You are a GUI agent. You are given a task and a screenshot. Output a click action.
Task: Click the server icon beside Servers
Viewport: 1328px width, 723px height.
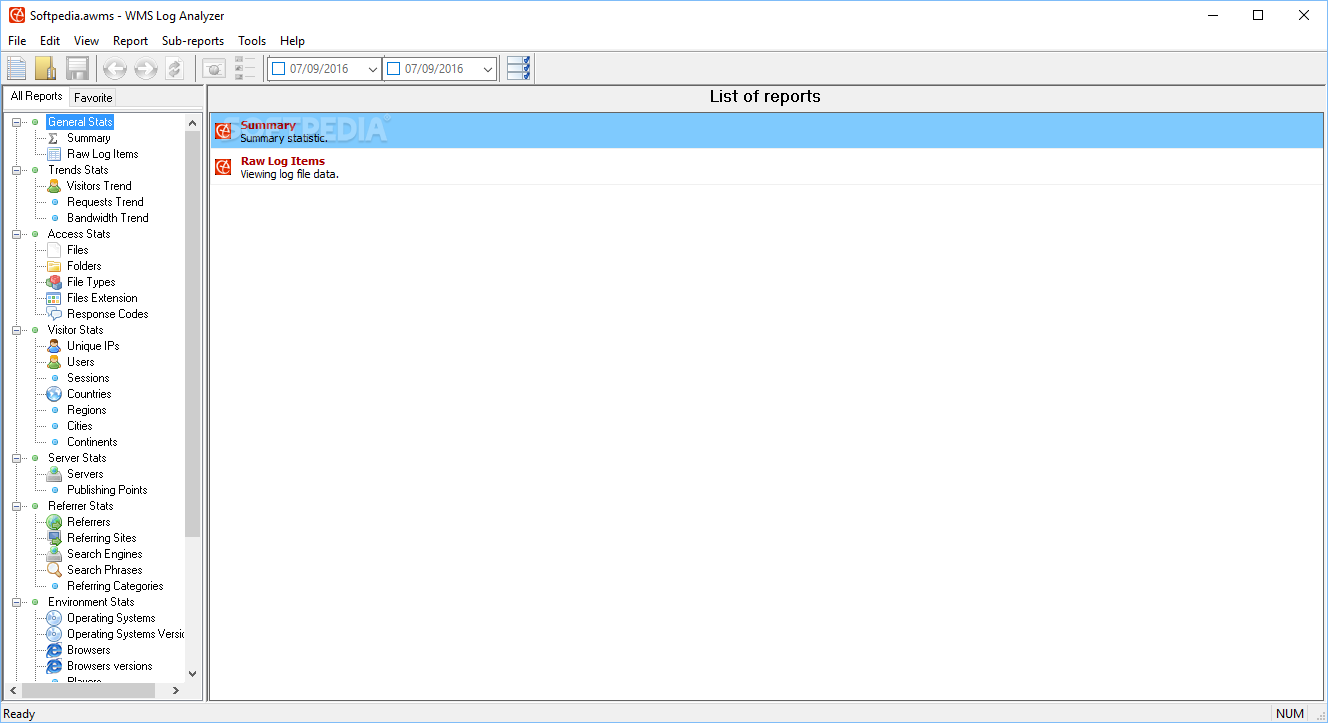click(x=54, y=474)
